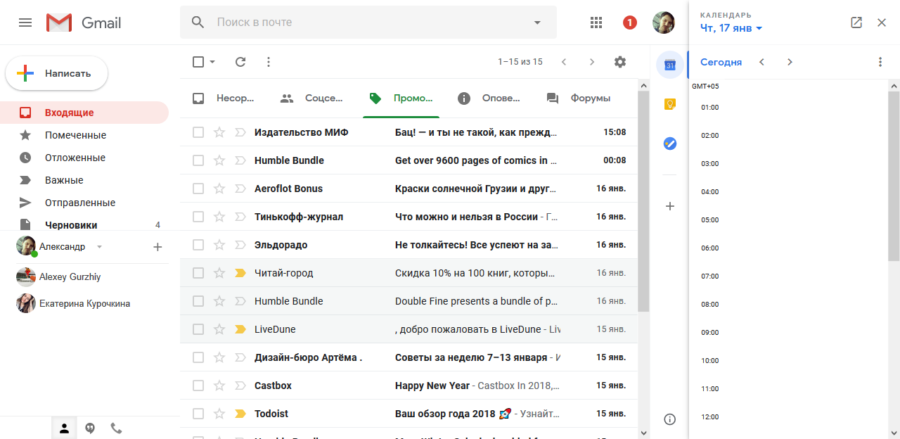900x439 pixels.
Task: Click the Gmail logo
Action: [x=84, y=22]
